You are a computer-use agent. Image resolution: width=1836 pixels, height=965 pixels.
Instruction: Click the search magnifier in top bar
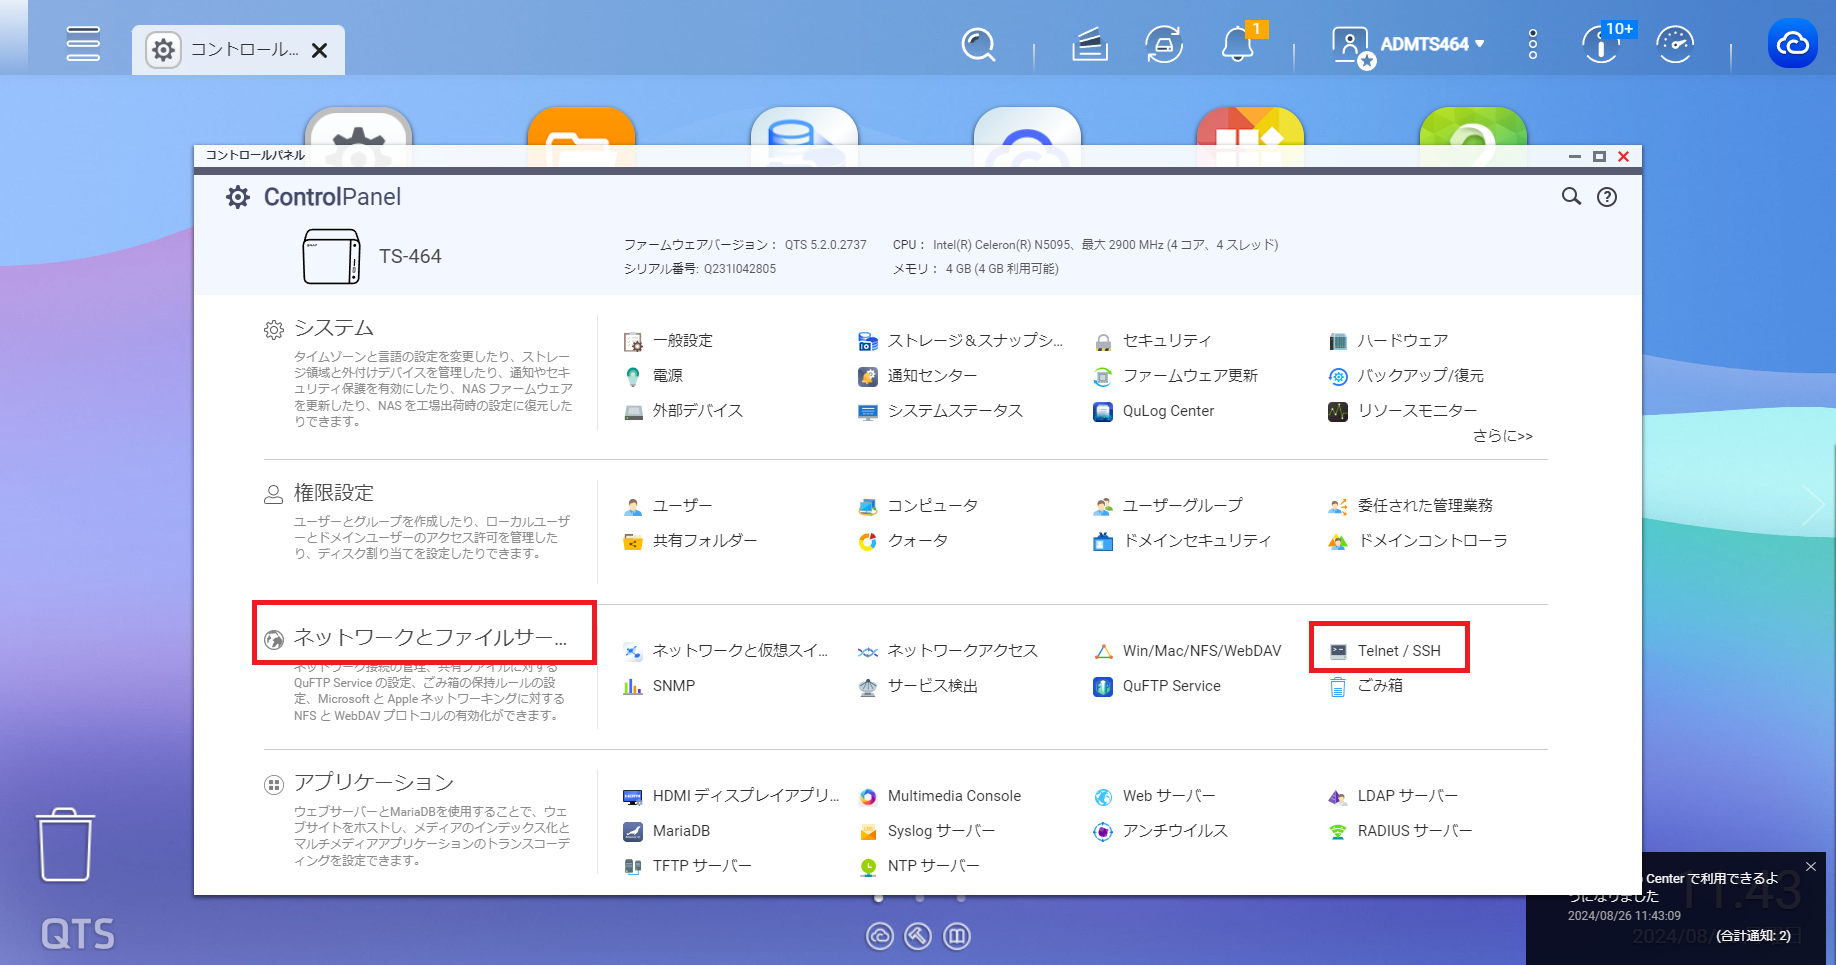click(x=978, y=44)
